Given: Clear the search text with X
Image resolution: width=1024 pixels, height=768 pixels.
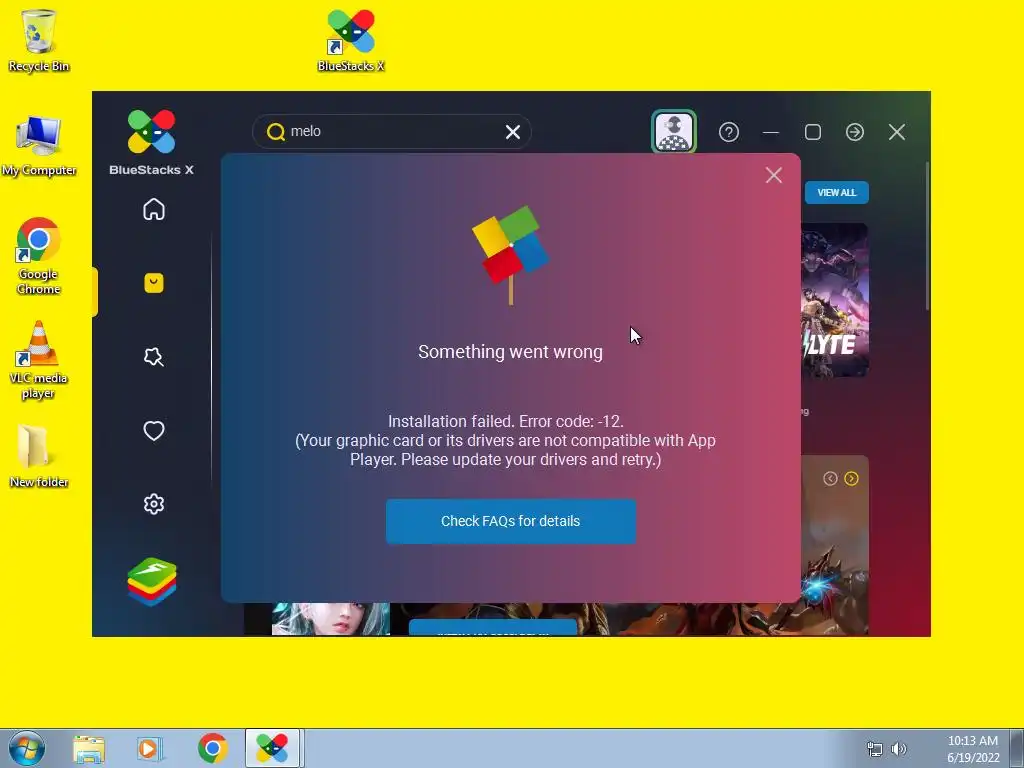Looking at the screenshot, I should click(513, 132).
